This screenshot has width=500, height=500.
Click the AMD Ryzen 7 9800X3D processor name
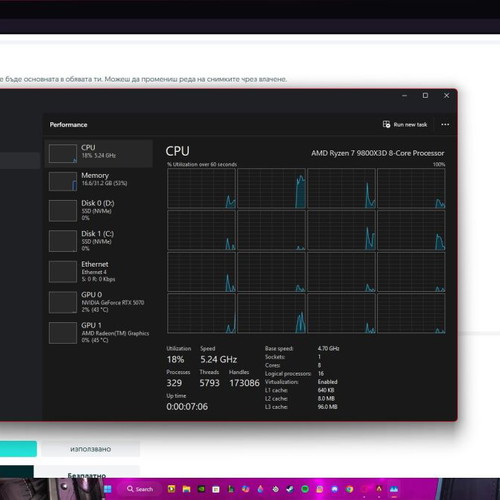[377, 153]
